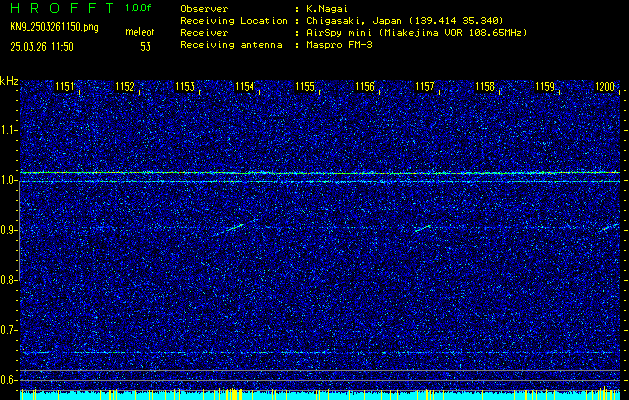Click the 'meteor' label
The image size is (629, 400).
(x=140, y=32)
